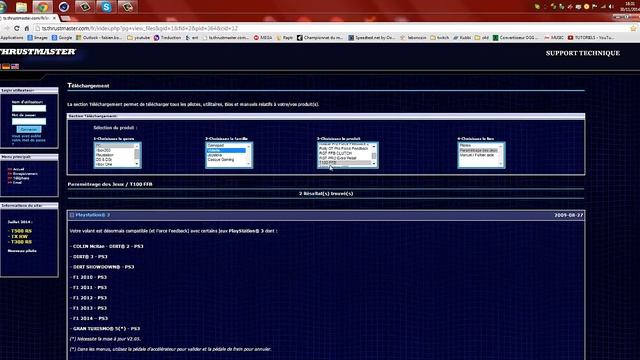Collapse the Playstation 3 result header

click(72, 215)
